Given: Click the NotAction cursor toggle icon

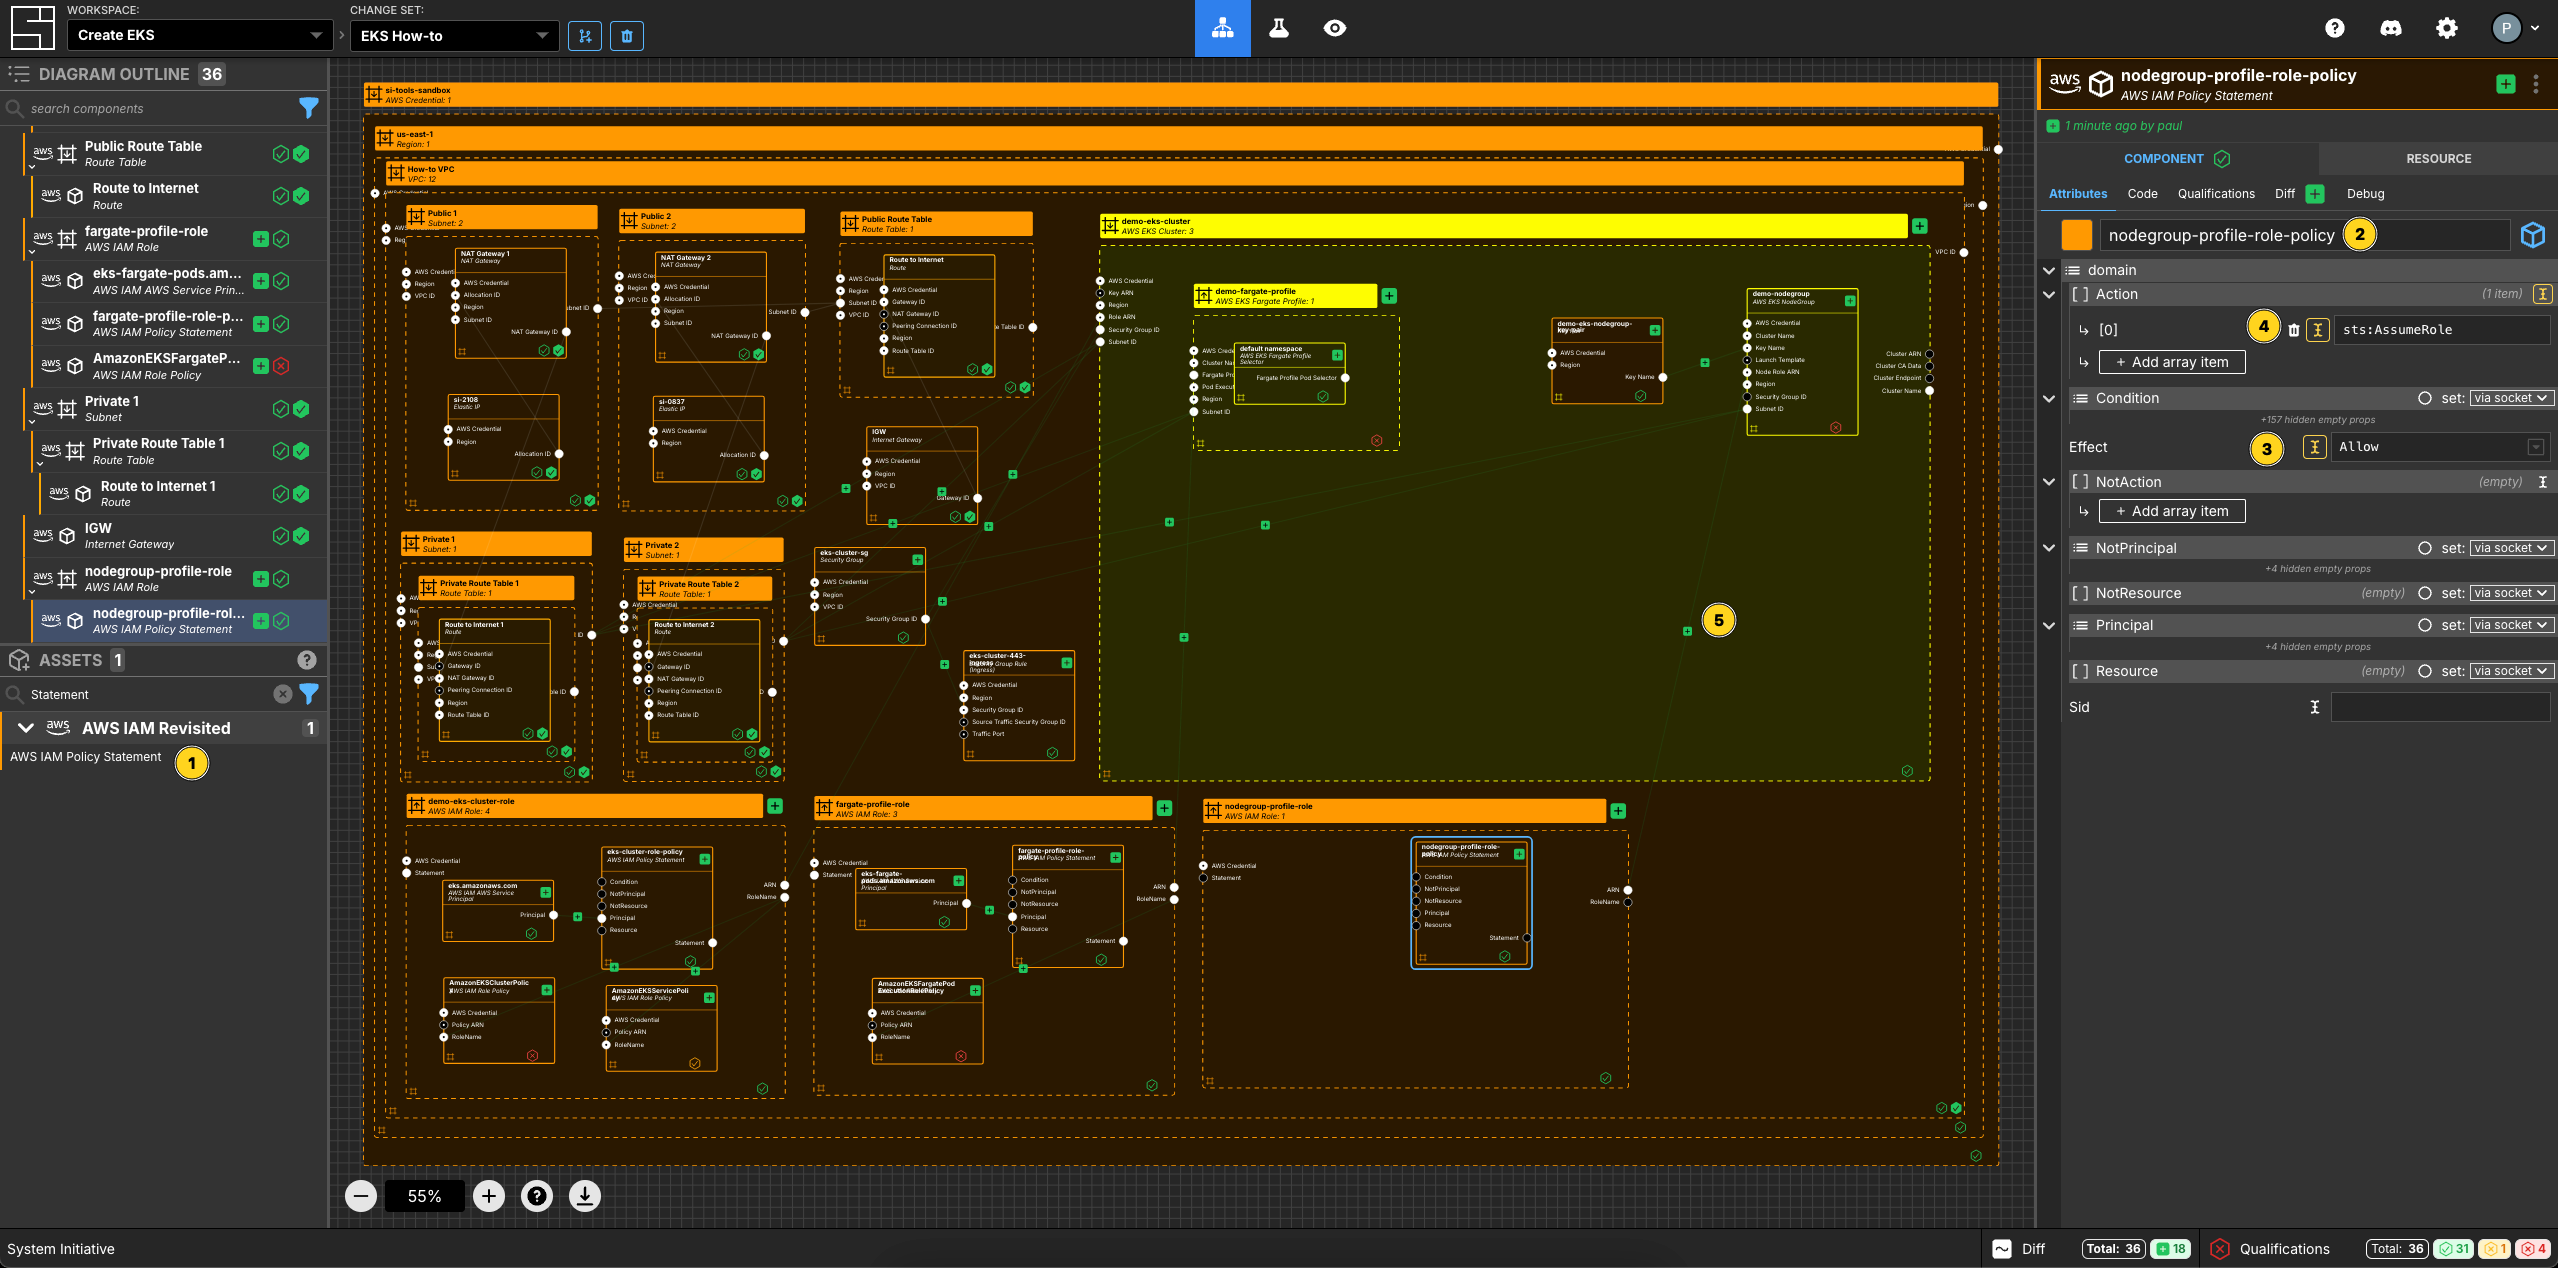Looking at the screenshot, I should [x=2542, y=482].
